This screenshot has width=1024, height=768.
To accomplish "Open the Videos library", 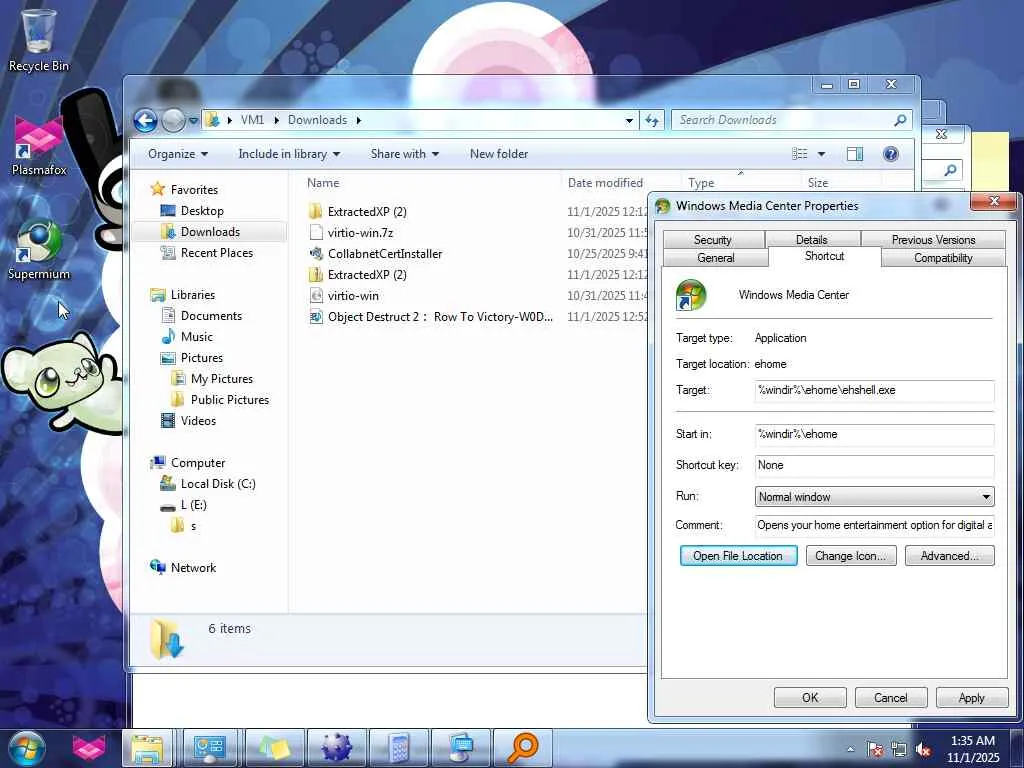I will tap(198, 421).
